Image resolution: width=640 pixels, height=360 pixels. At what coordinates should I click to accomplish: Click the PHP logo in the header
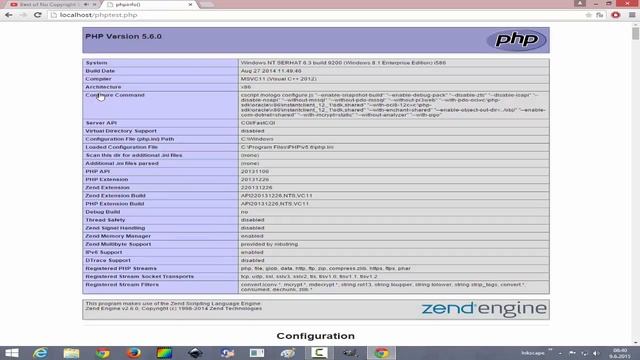click(517, 40)
